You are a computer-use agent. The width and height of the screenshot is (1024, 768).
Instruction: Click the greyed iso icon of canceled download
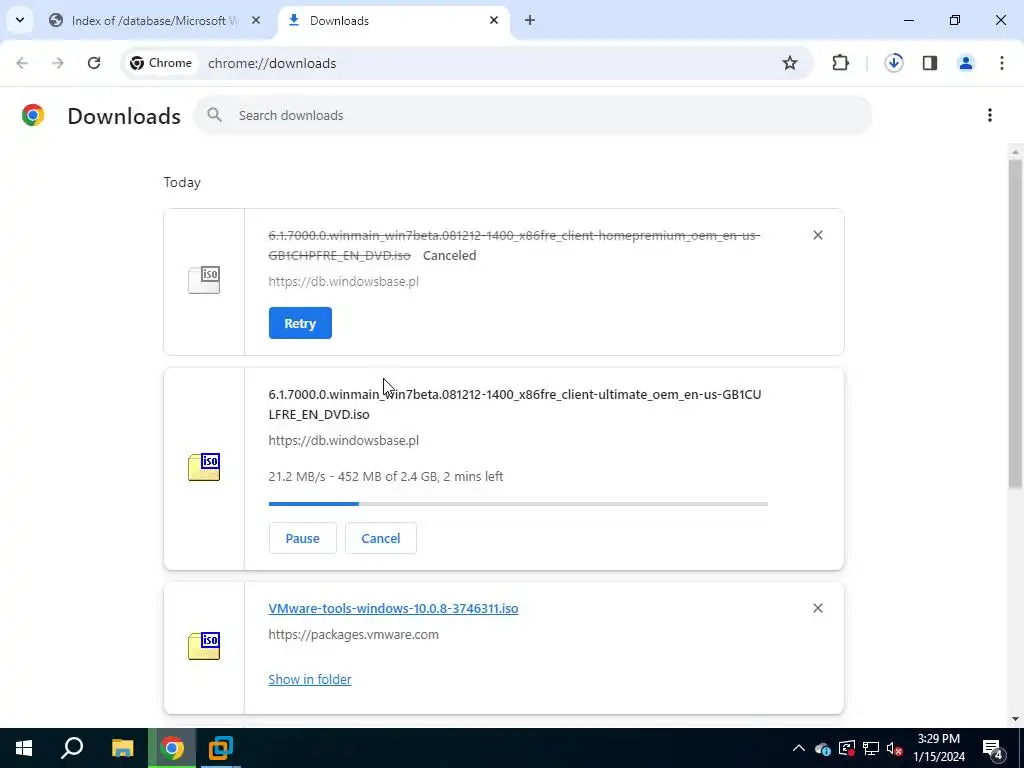[x=204, y=280]
